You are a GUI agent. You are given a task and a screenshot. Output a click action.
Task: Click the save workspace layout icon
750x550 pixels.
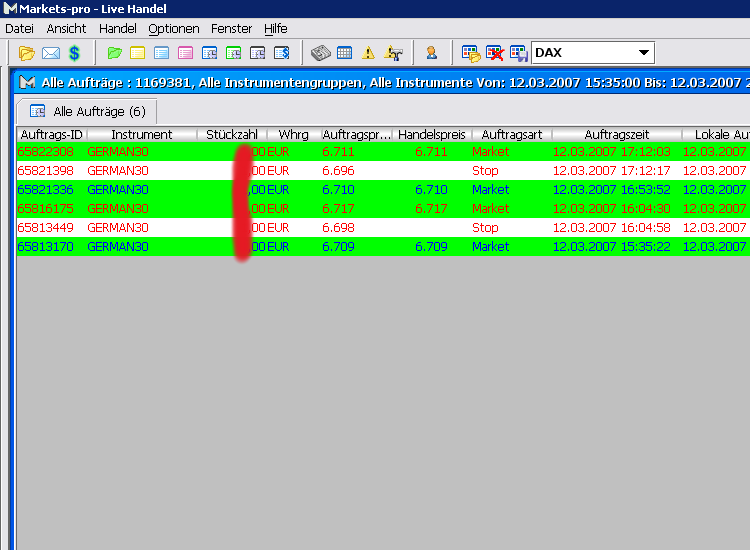(x=518, y=54)
